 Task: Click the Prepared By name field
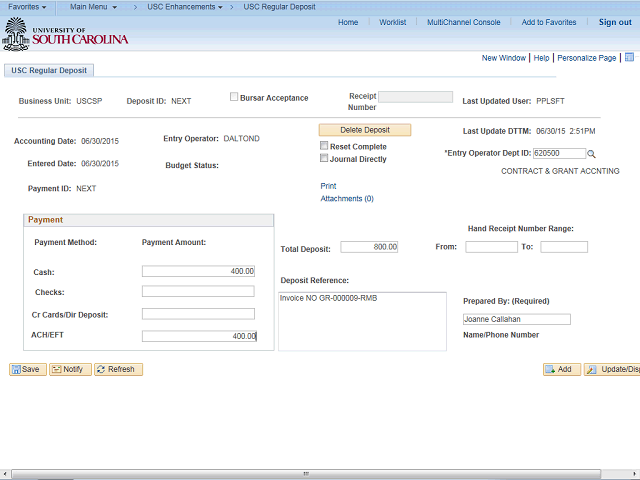[x=517, y=319]
